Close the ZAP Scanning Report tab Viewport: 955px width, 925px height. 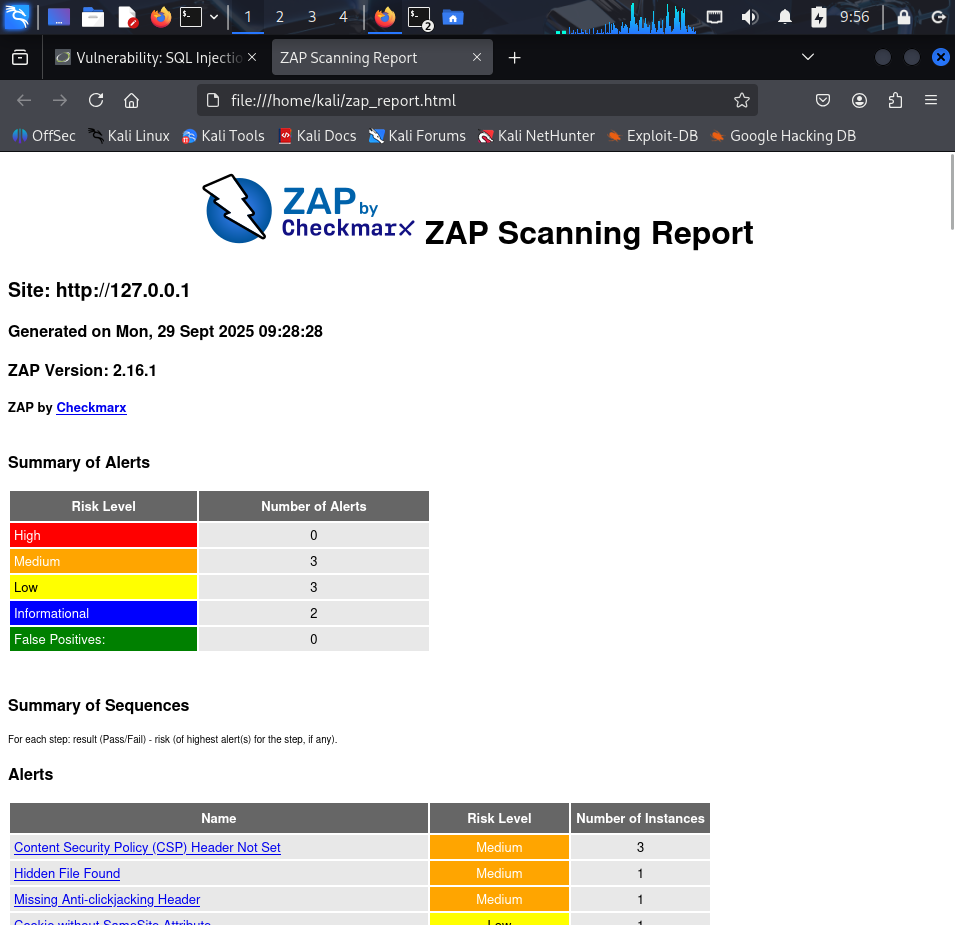477,57
